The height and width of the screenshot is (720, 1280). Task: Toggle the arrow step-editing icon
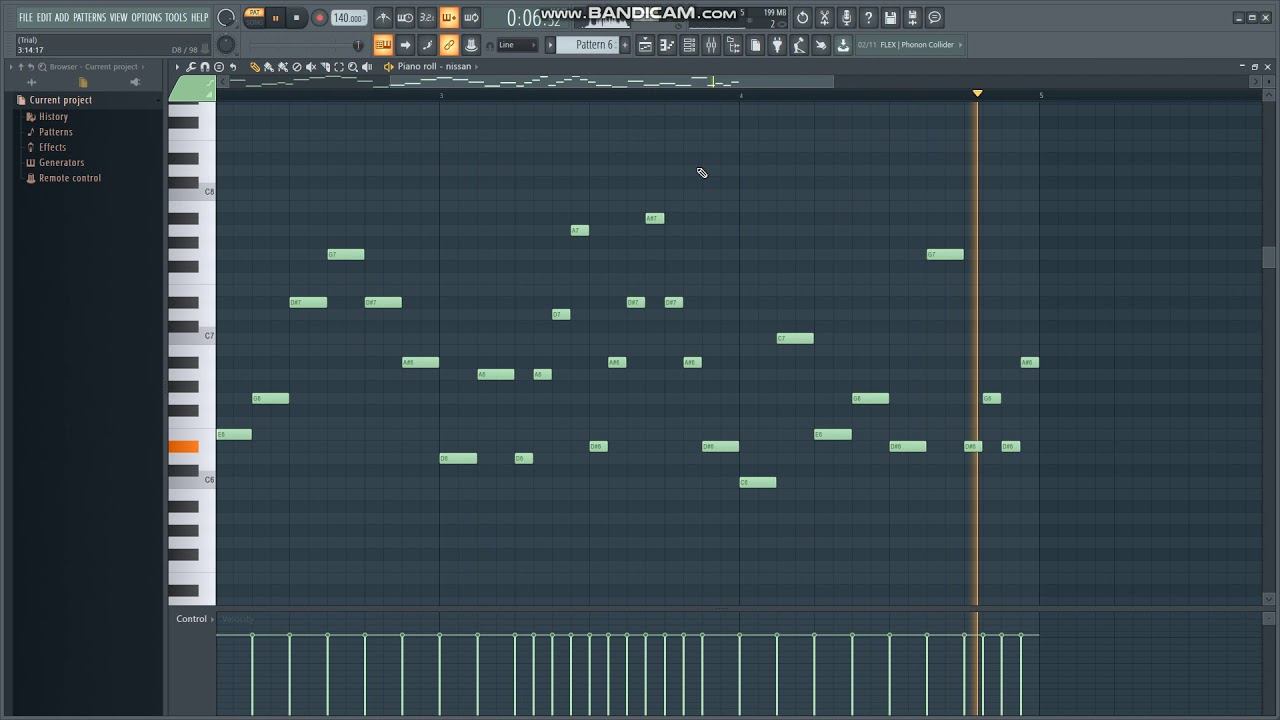[405, 45]
